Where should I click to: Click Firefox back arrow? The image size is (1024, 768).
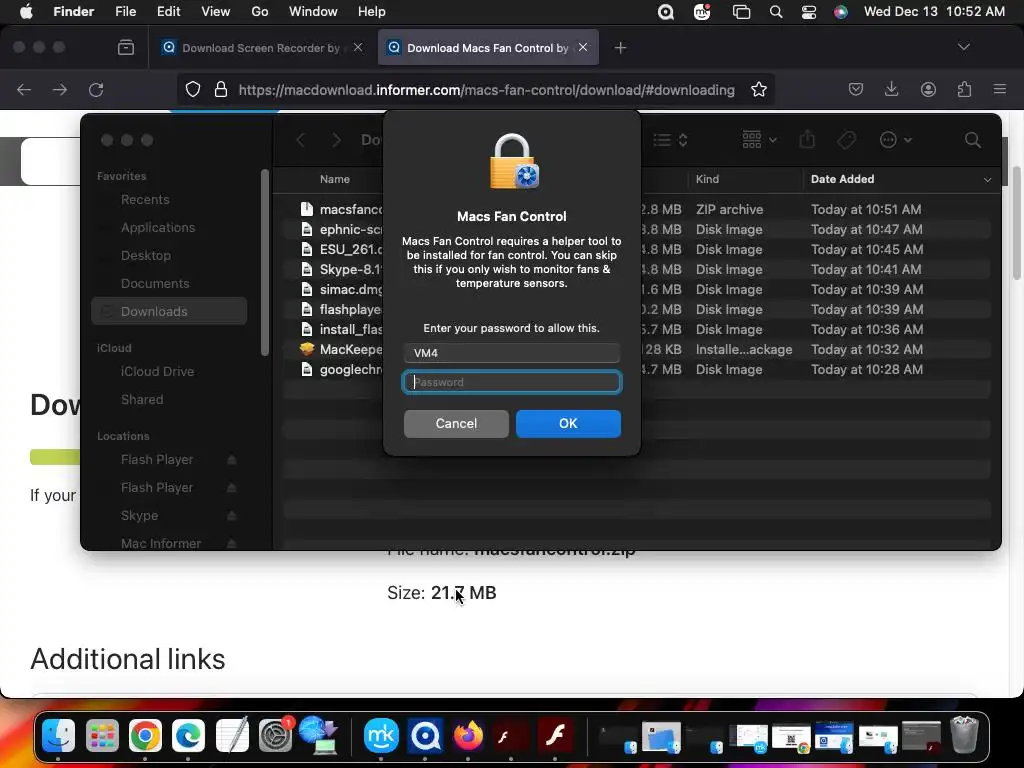click(24, 89)
